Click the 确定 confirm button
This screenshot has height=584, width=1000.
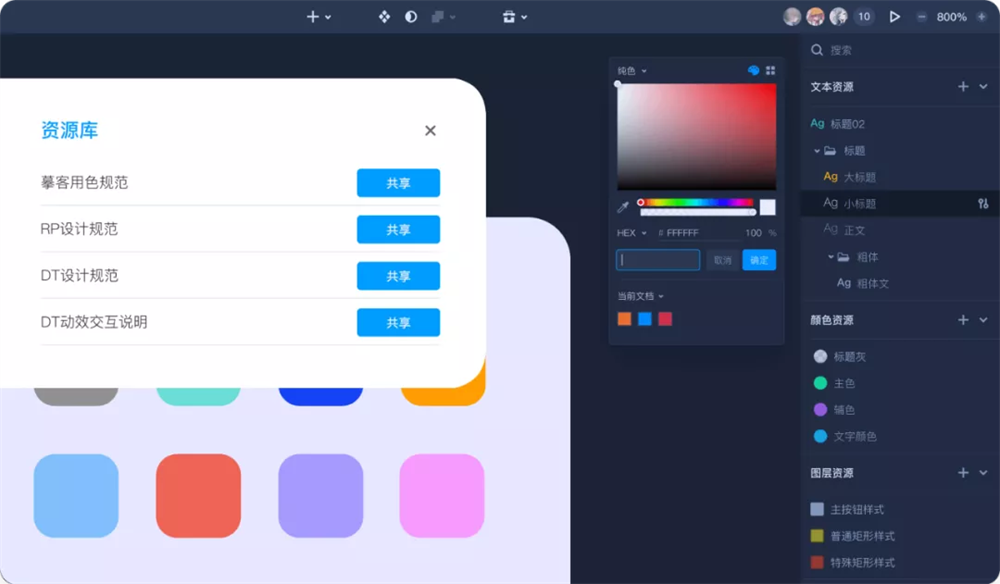click(759, 260)
